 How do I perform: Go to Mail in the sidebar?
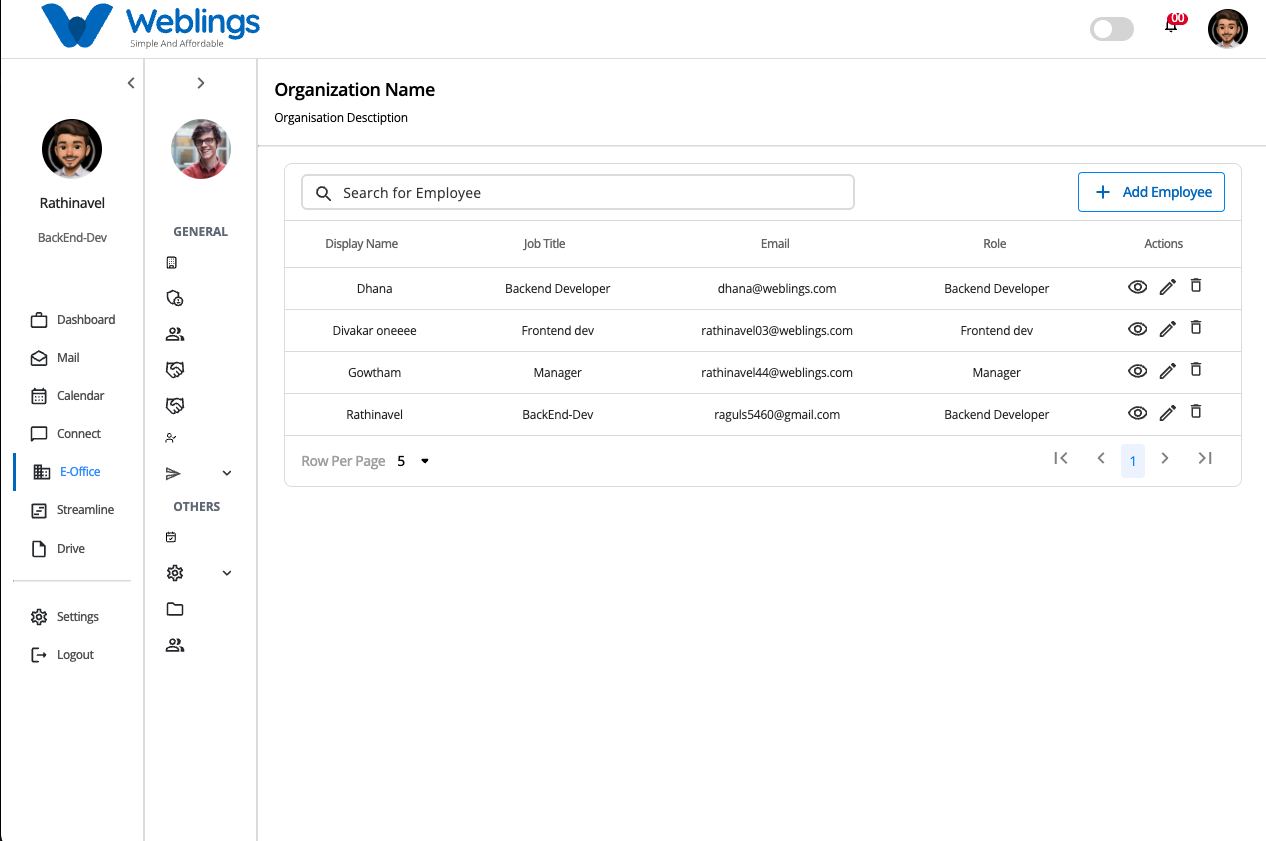(x=55, y=358)
